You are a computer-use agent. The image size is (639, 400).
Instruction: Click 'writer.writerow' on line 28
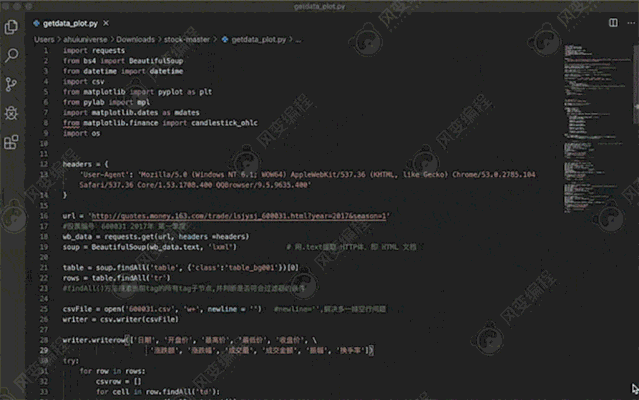[x=93, y=340]
